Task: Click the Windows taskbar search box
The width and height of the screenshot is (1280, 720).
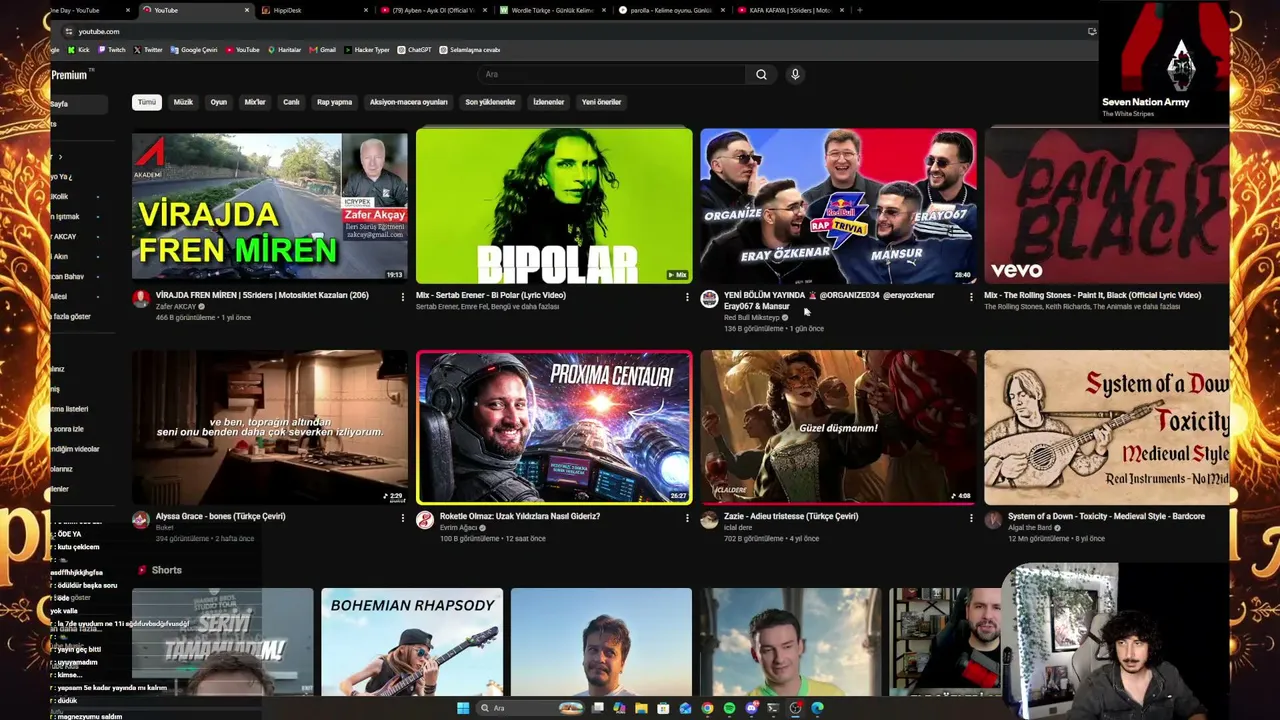Action: pos(530,708)
